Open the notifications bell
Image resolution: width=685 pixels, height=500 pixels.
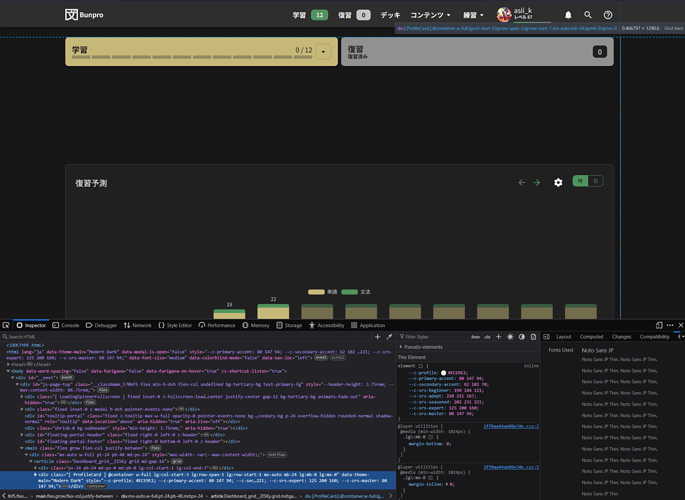click(568, 15)
